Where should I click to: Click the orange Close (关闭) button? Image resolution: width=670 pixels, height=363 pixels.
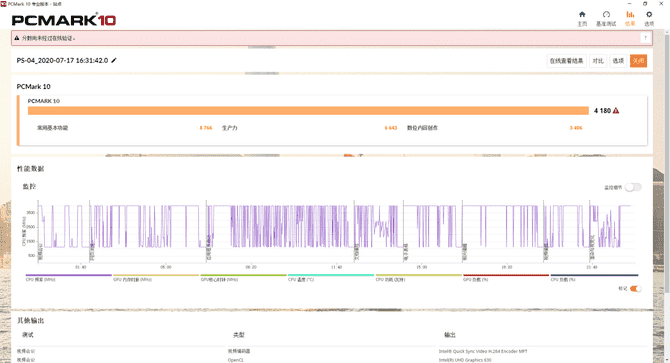(x=638, y=61)
